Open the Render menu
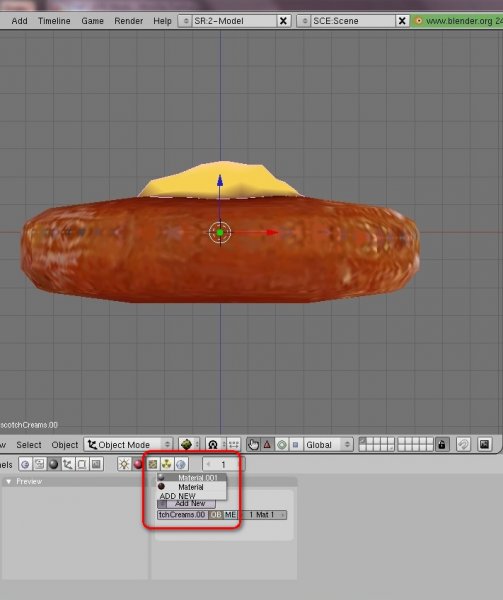The image size is (503, 600). (129, 21)
